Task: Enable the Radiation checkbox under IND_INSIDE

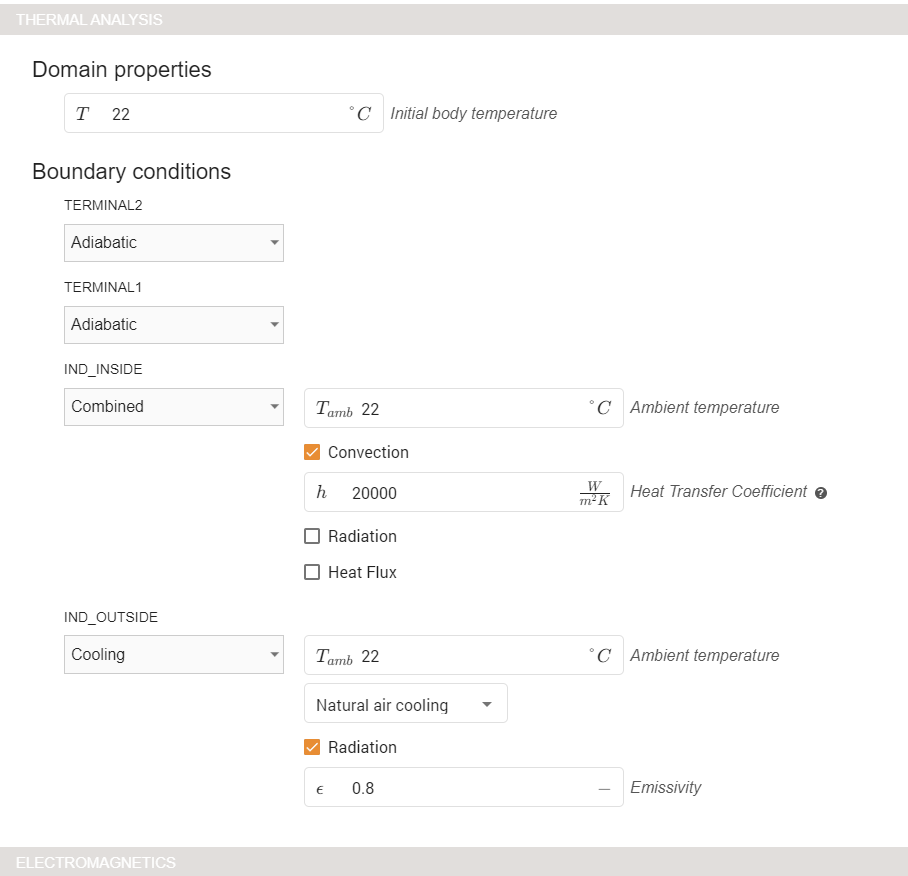Action: [x=312, y=537]
